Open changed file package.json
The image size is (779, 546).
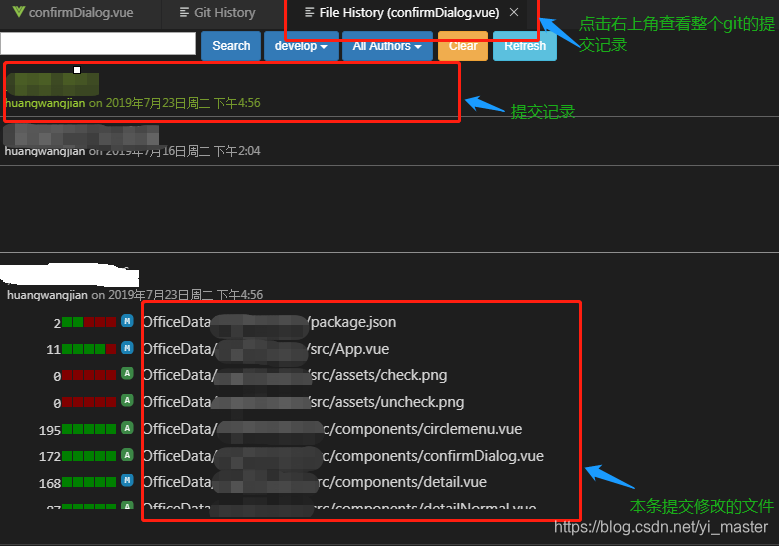click(x=269, y=322)
